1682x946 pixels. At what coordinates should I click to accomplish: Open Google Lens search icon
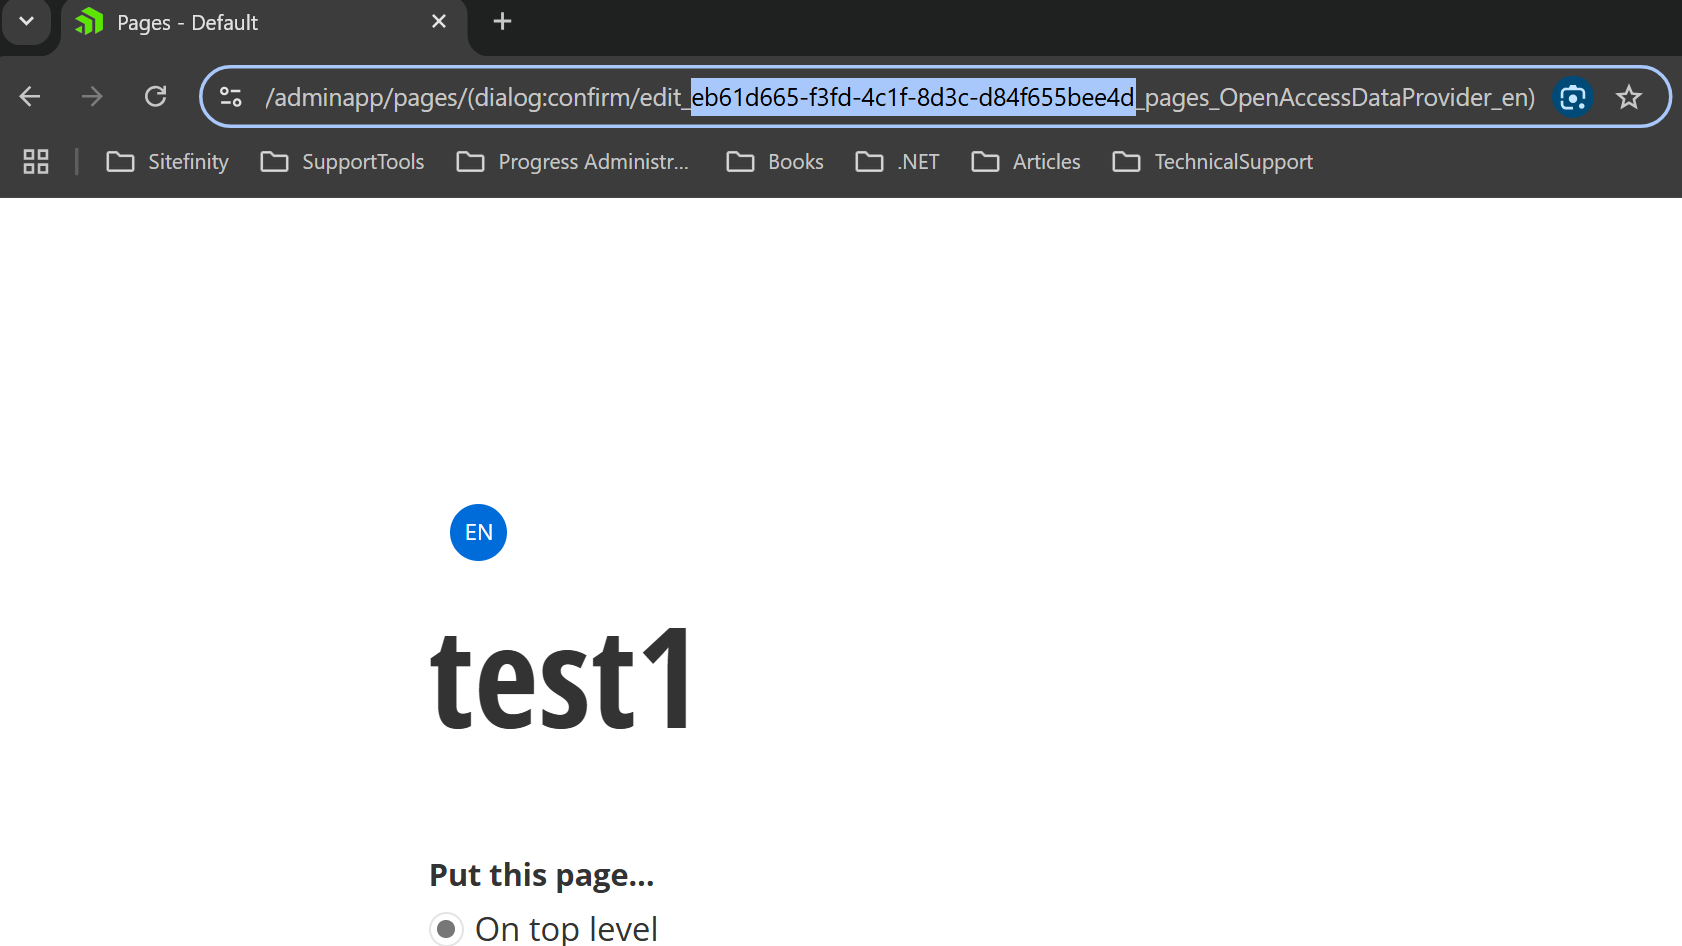pos(1573,97)
